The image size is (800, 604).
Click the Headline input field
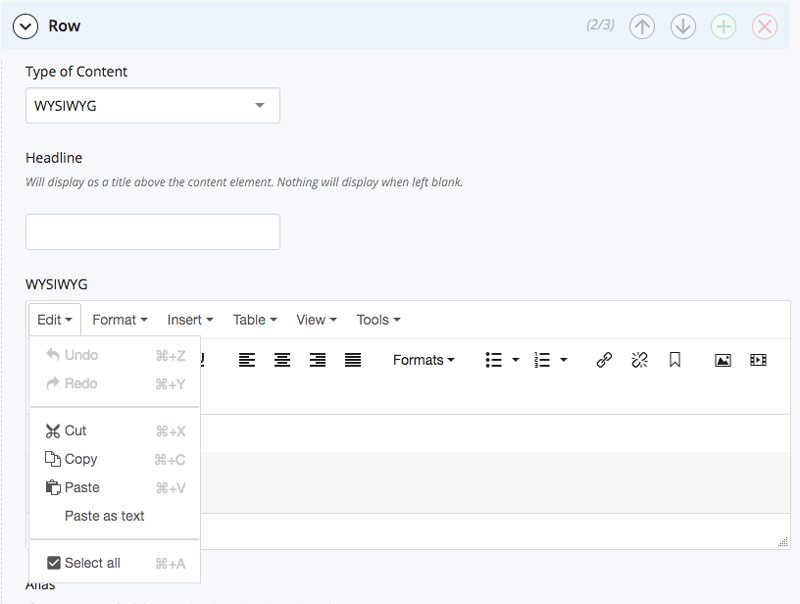[153, 232]
